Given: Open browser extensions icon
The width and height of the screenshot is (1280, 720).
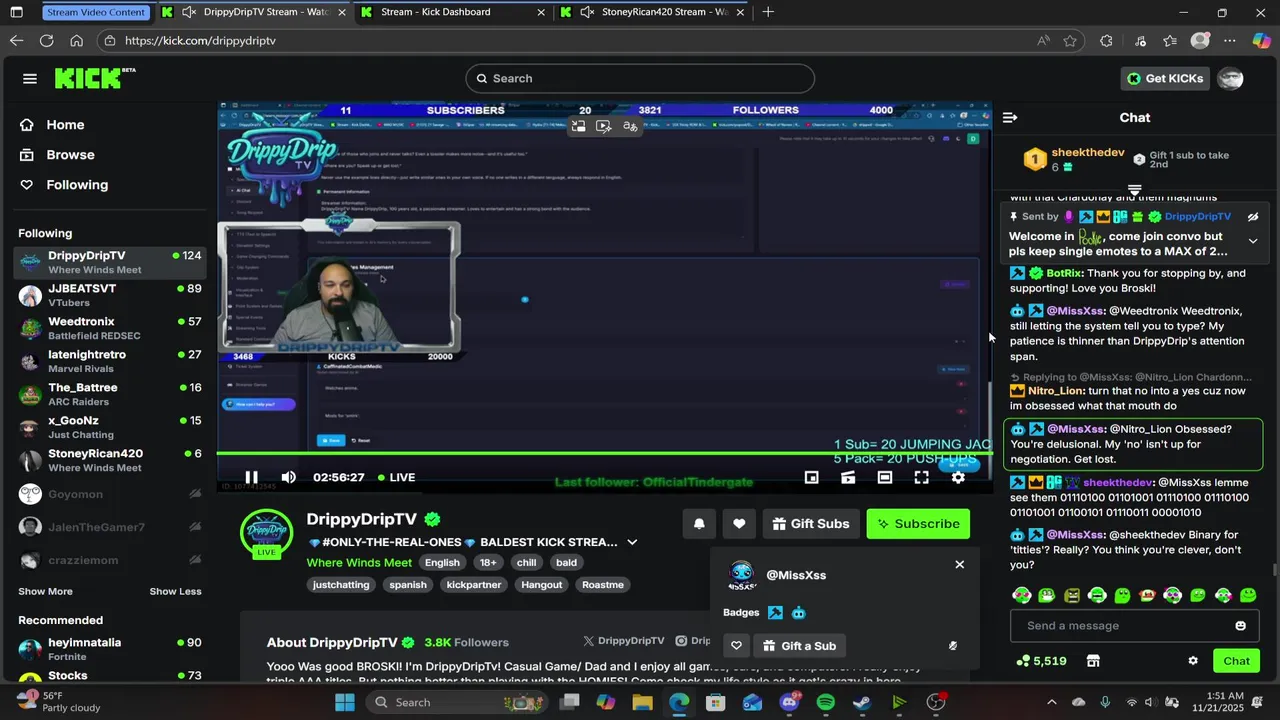Looking at the screenshot, I should [x=1106, y=41].
